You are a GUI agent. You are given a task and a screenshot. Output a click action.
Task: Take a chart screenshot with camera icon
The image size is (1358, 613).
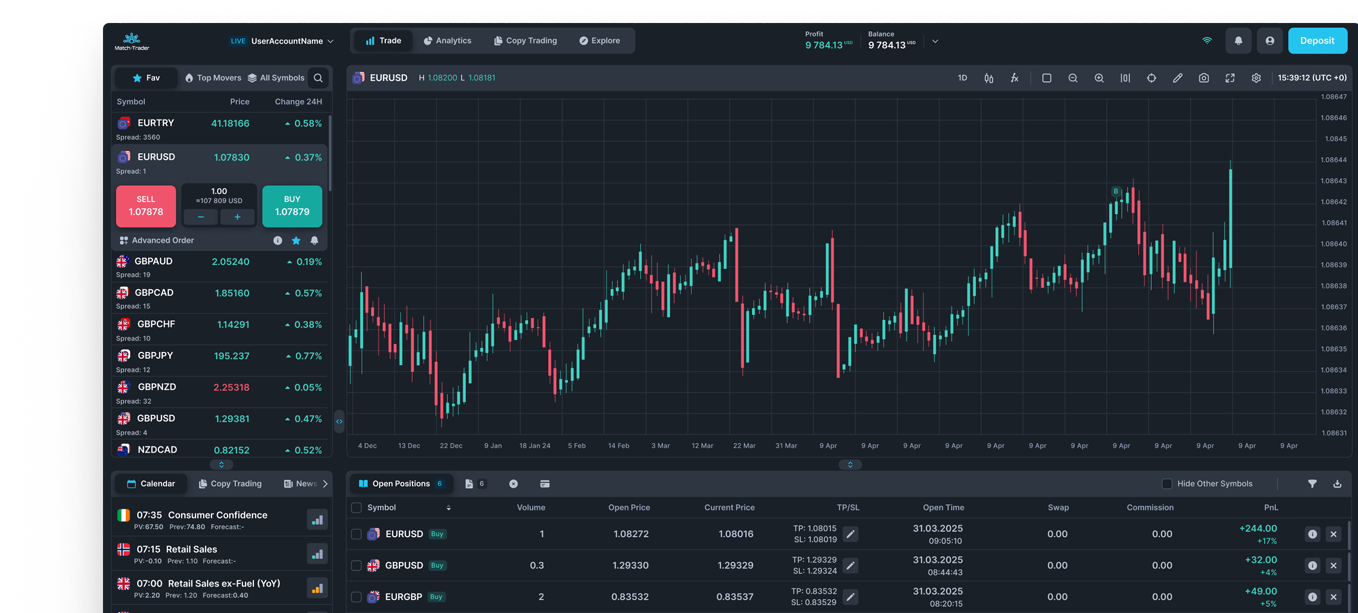pyautogui.click(x=1203, y=78)
